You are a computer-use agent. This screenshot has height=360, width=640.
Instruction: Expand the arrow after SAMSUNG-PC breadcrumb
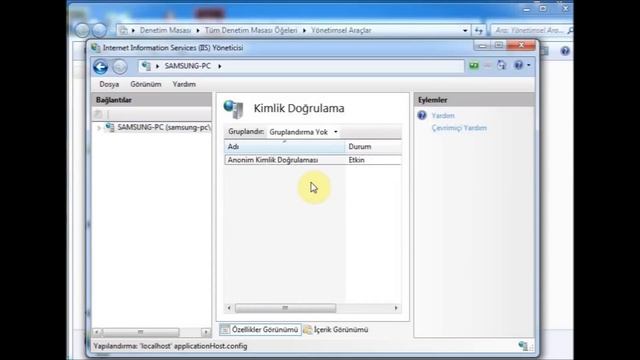click(x=220, y=66)
